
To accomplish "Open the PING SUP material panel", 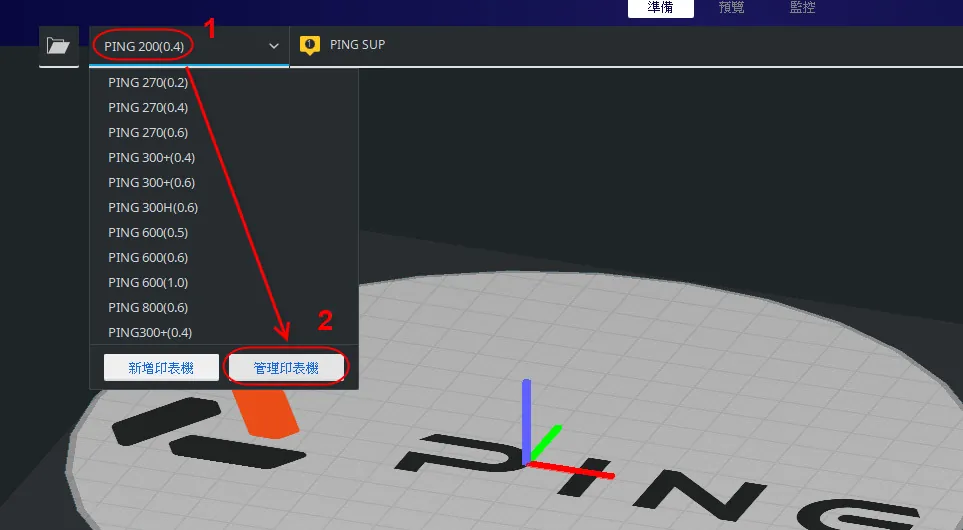I will pyautogui.click(x=357, y=45).
